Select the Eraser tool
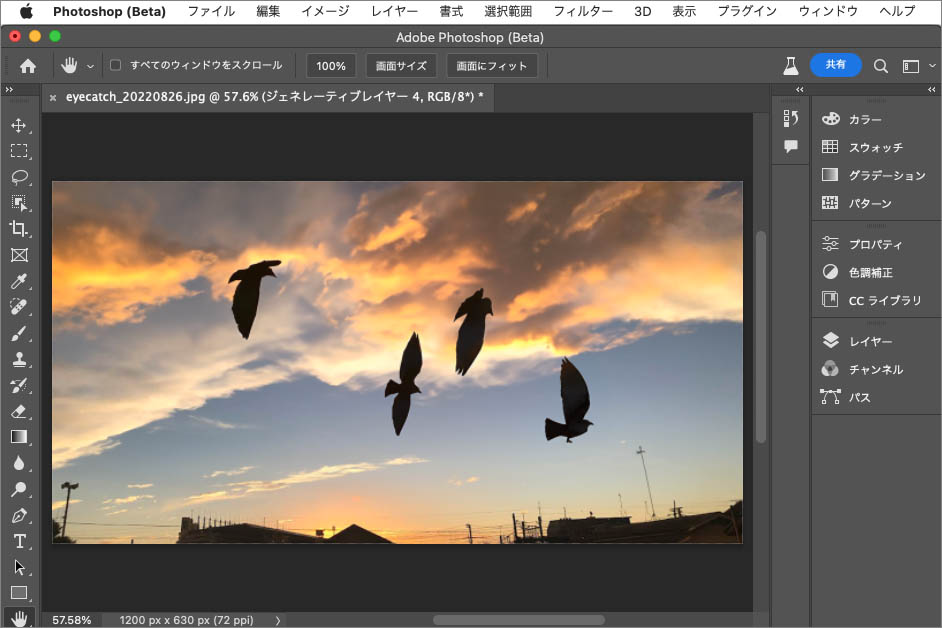This screenshot has height=628, width=942. coord(19,411)
